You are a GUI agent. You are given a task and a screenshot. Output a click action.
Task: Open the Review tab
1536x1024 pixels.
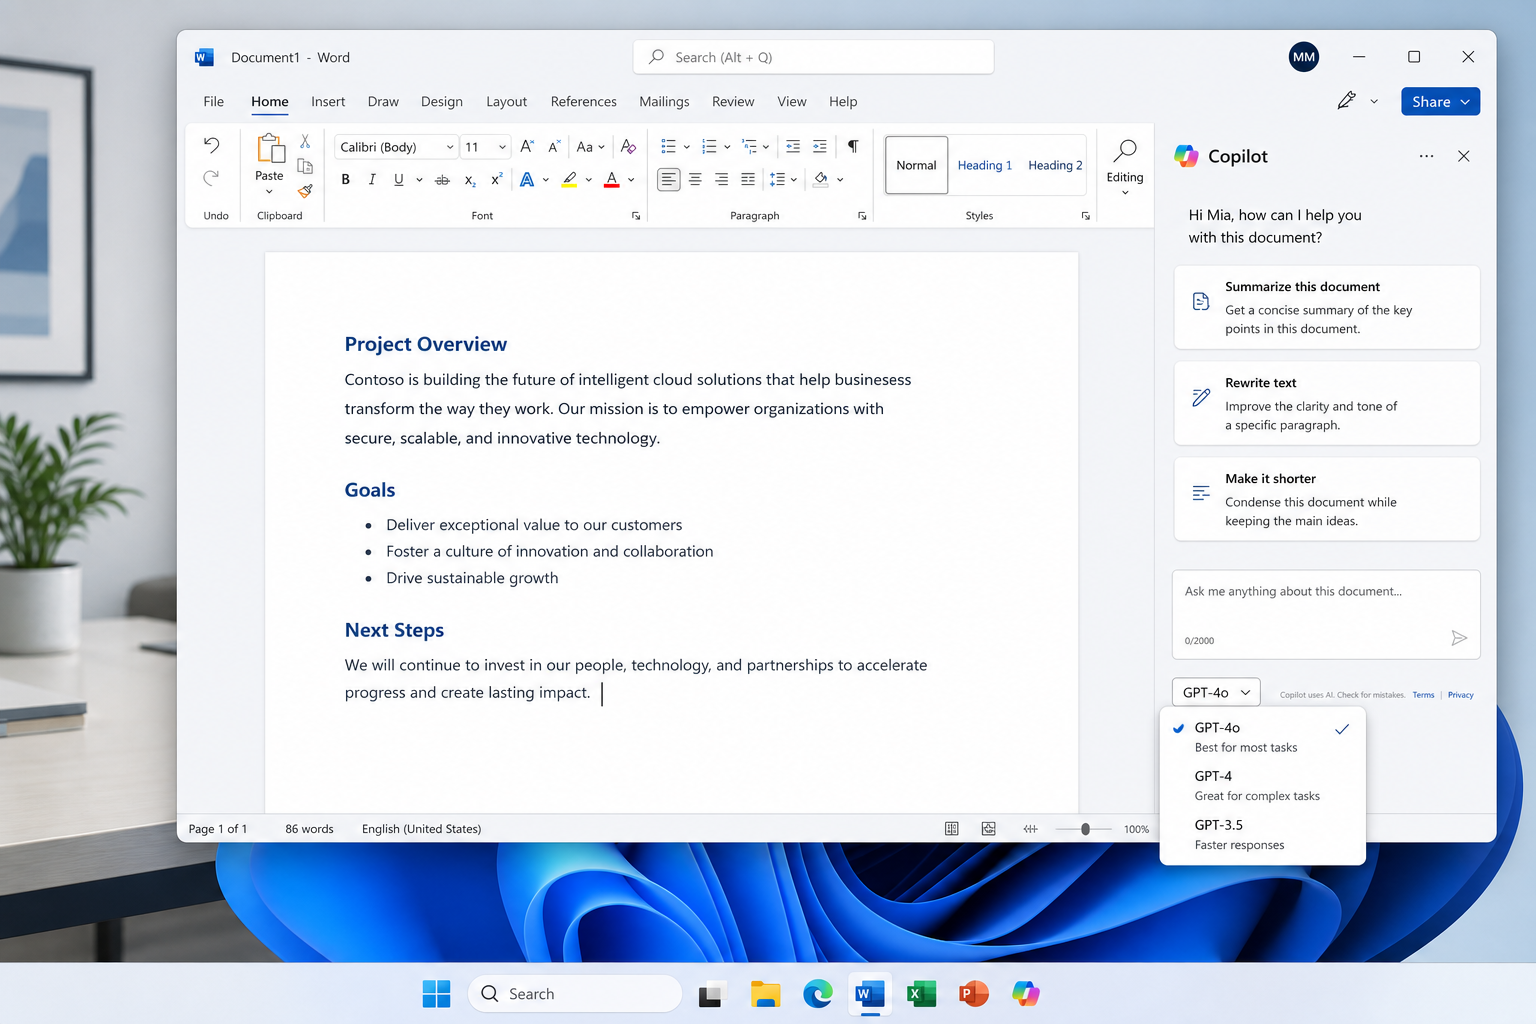[733, 102]
